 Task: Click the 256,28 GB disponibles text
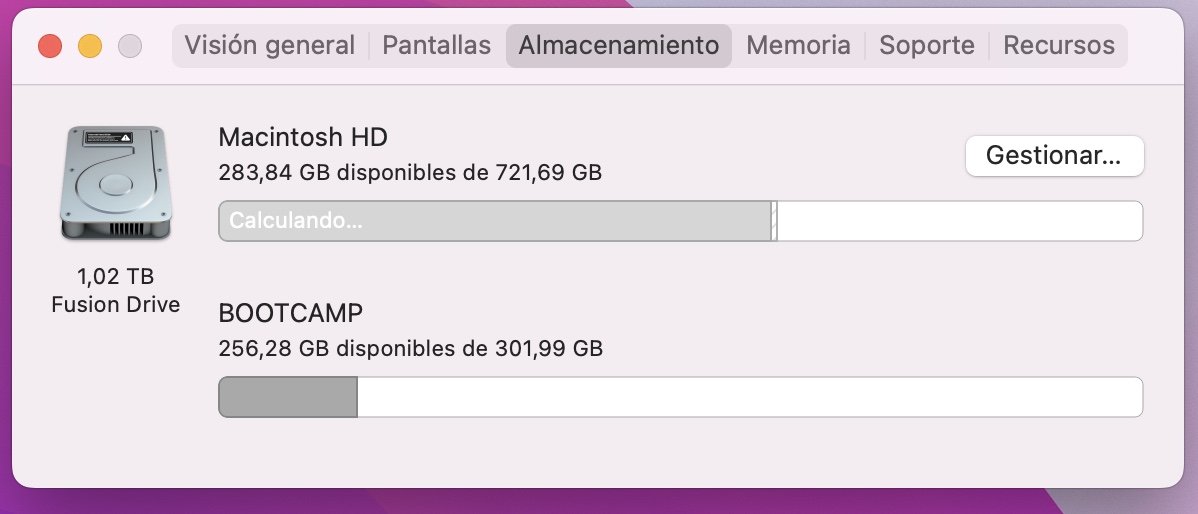click(x=410, y=349)
